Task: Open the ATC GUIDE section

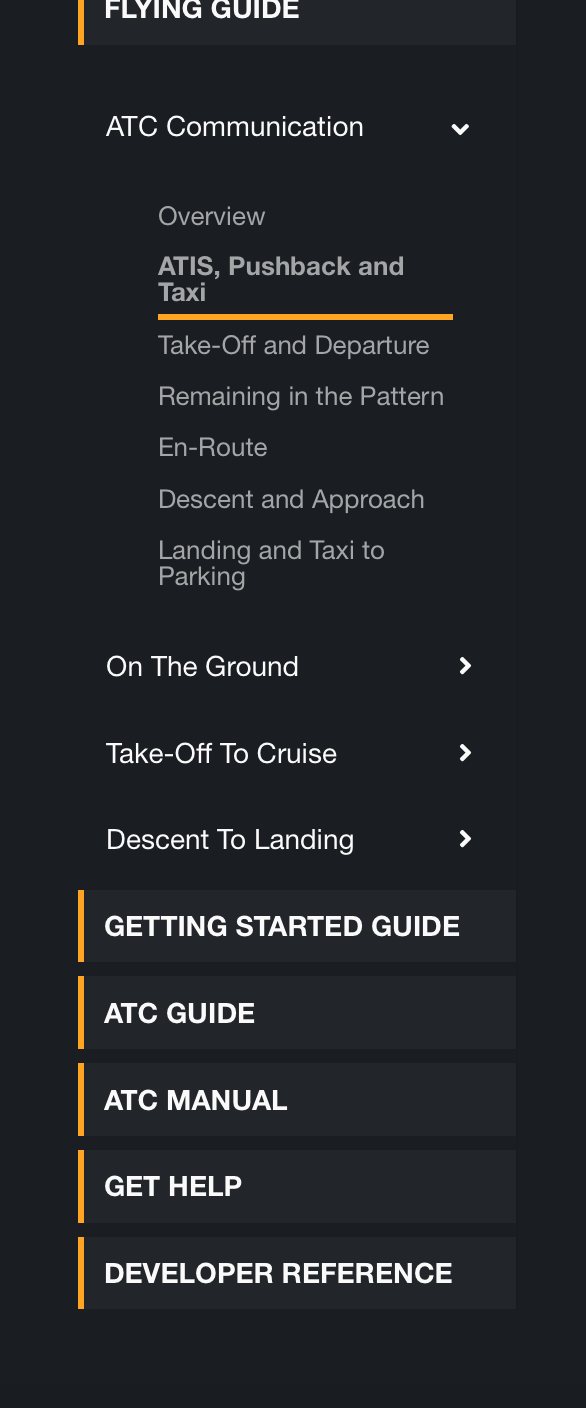Action: (179, 1013)
